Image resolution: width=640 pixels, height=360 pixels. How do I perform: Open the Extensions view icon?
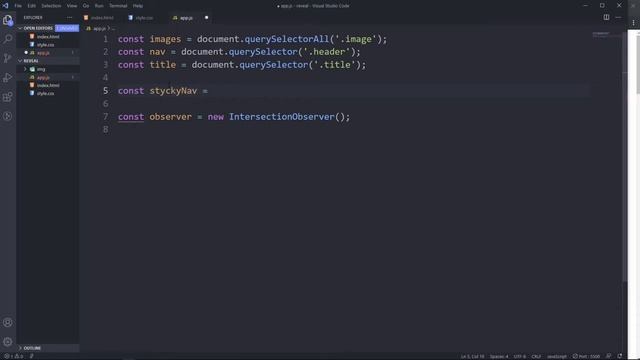tap(7, 97)
